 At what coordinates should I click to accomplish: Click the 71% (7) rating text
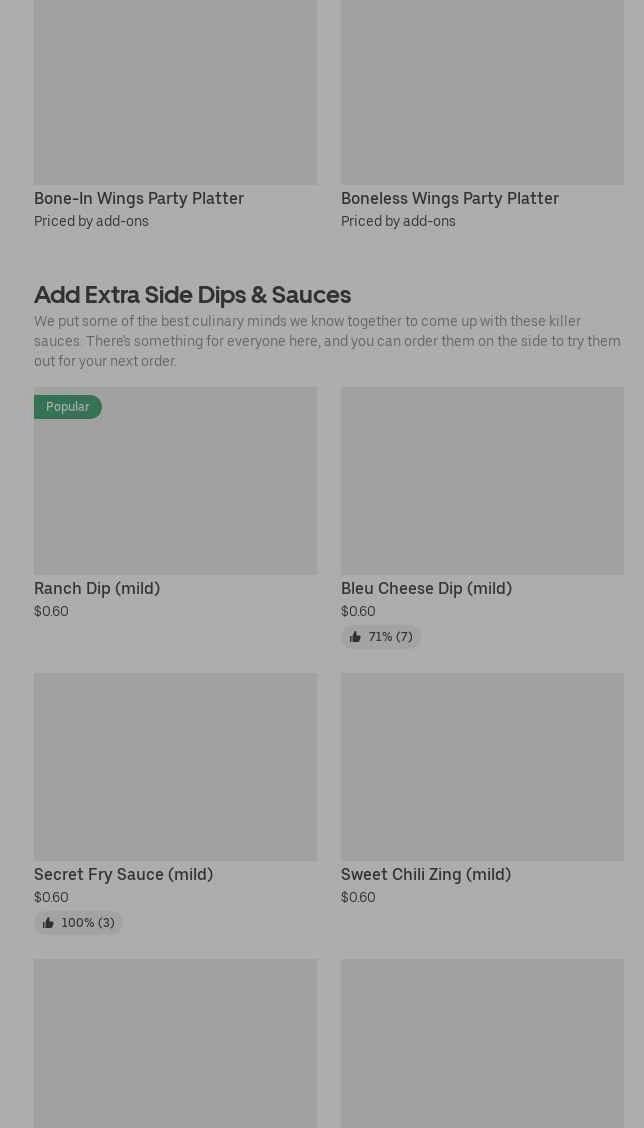click(x=390, y=637)
